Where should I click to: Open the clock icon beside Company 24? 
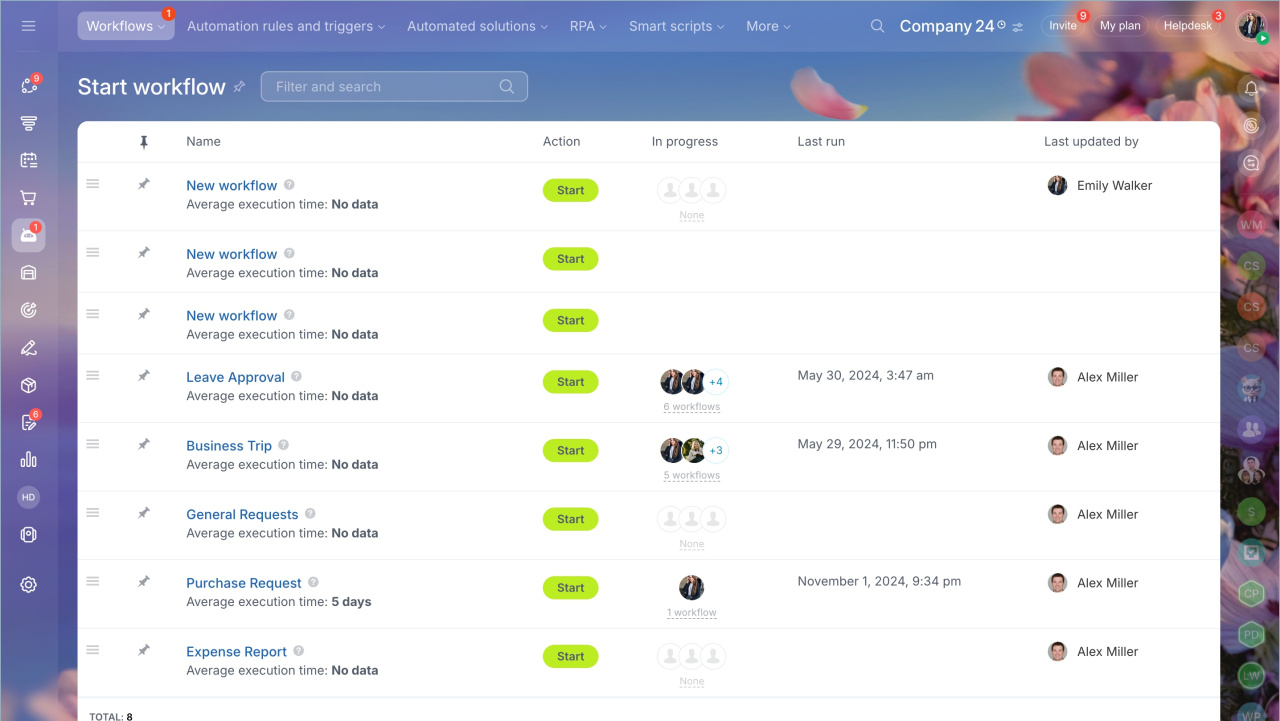pyautogui.click(x=1002, y=24)
